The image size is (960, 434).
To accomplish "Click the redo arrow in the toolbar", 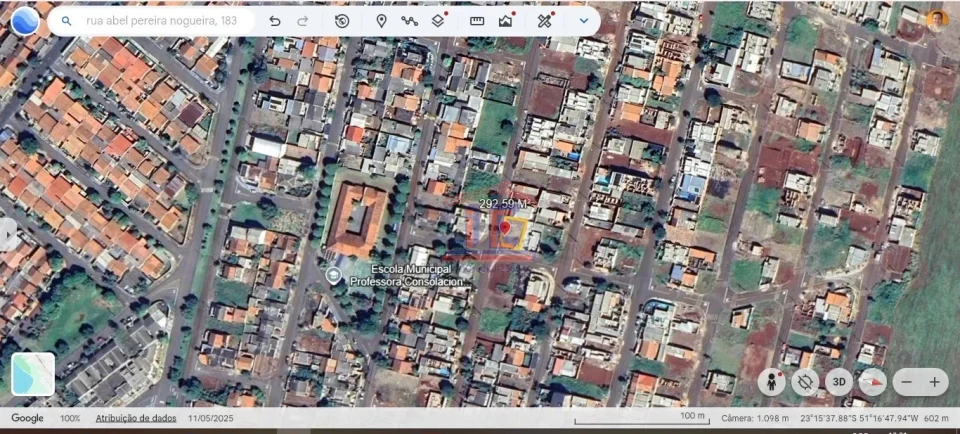I will click(x=303, y=21).
